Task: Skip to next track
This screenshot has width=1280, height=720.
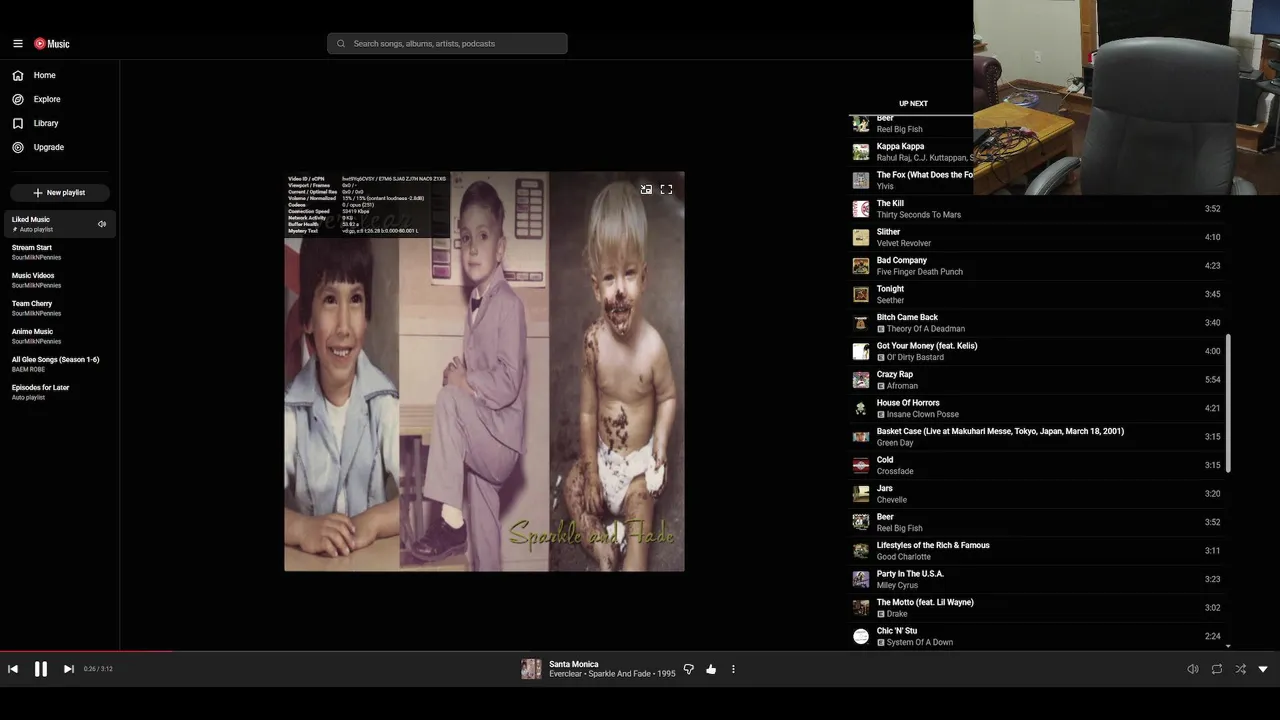Action: [69, 669]
